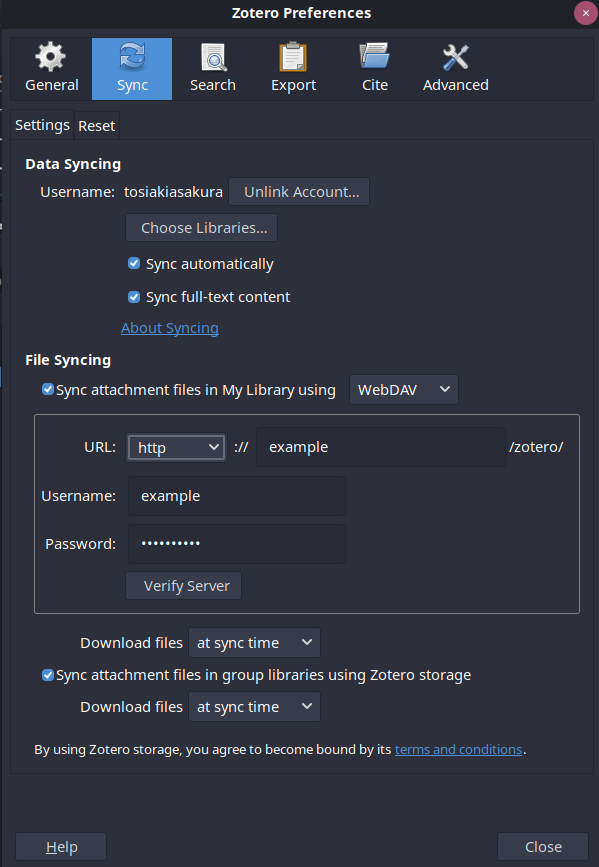
Task: Open the WebDAV storage method dropdown
Action: tap(404, 390)
